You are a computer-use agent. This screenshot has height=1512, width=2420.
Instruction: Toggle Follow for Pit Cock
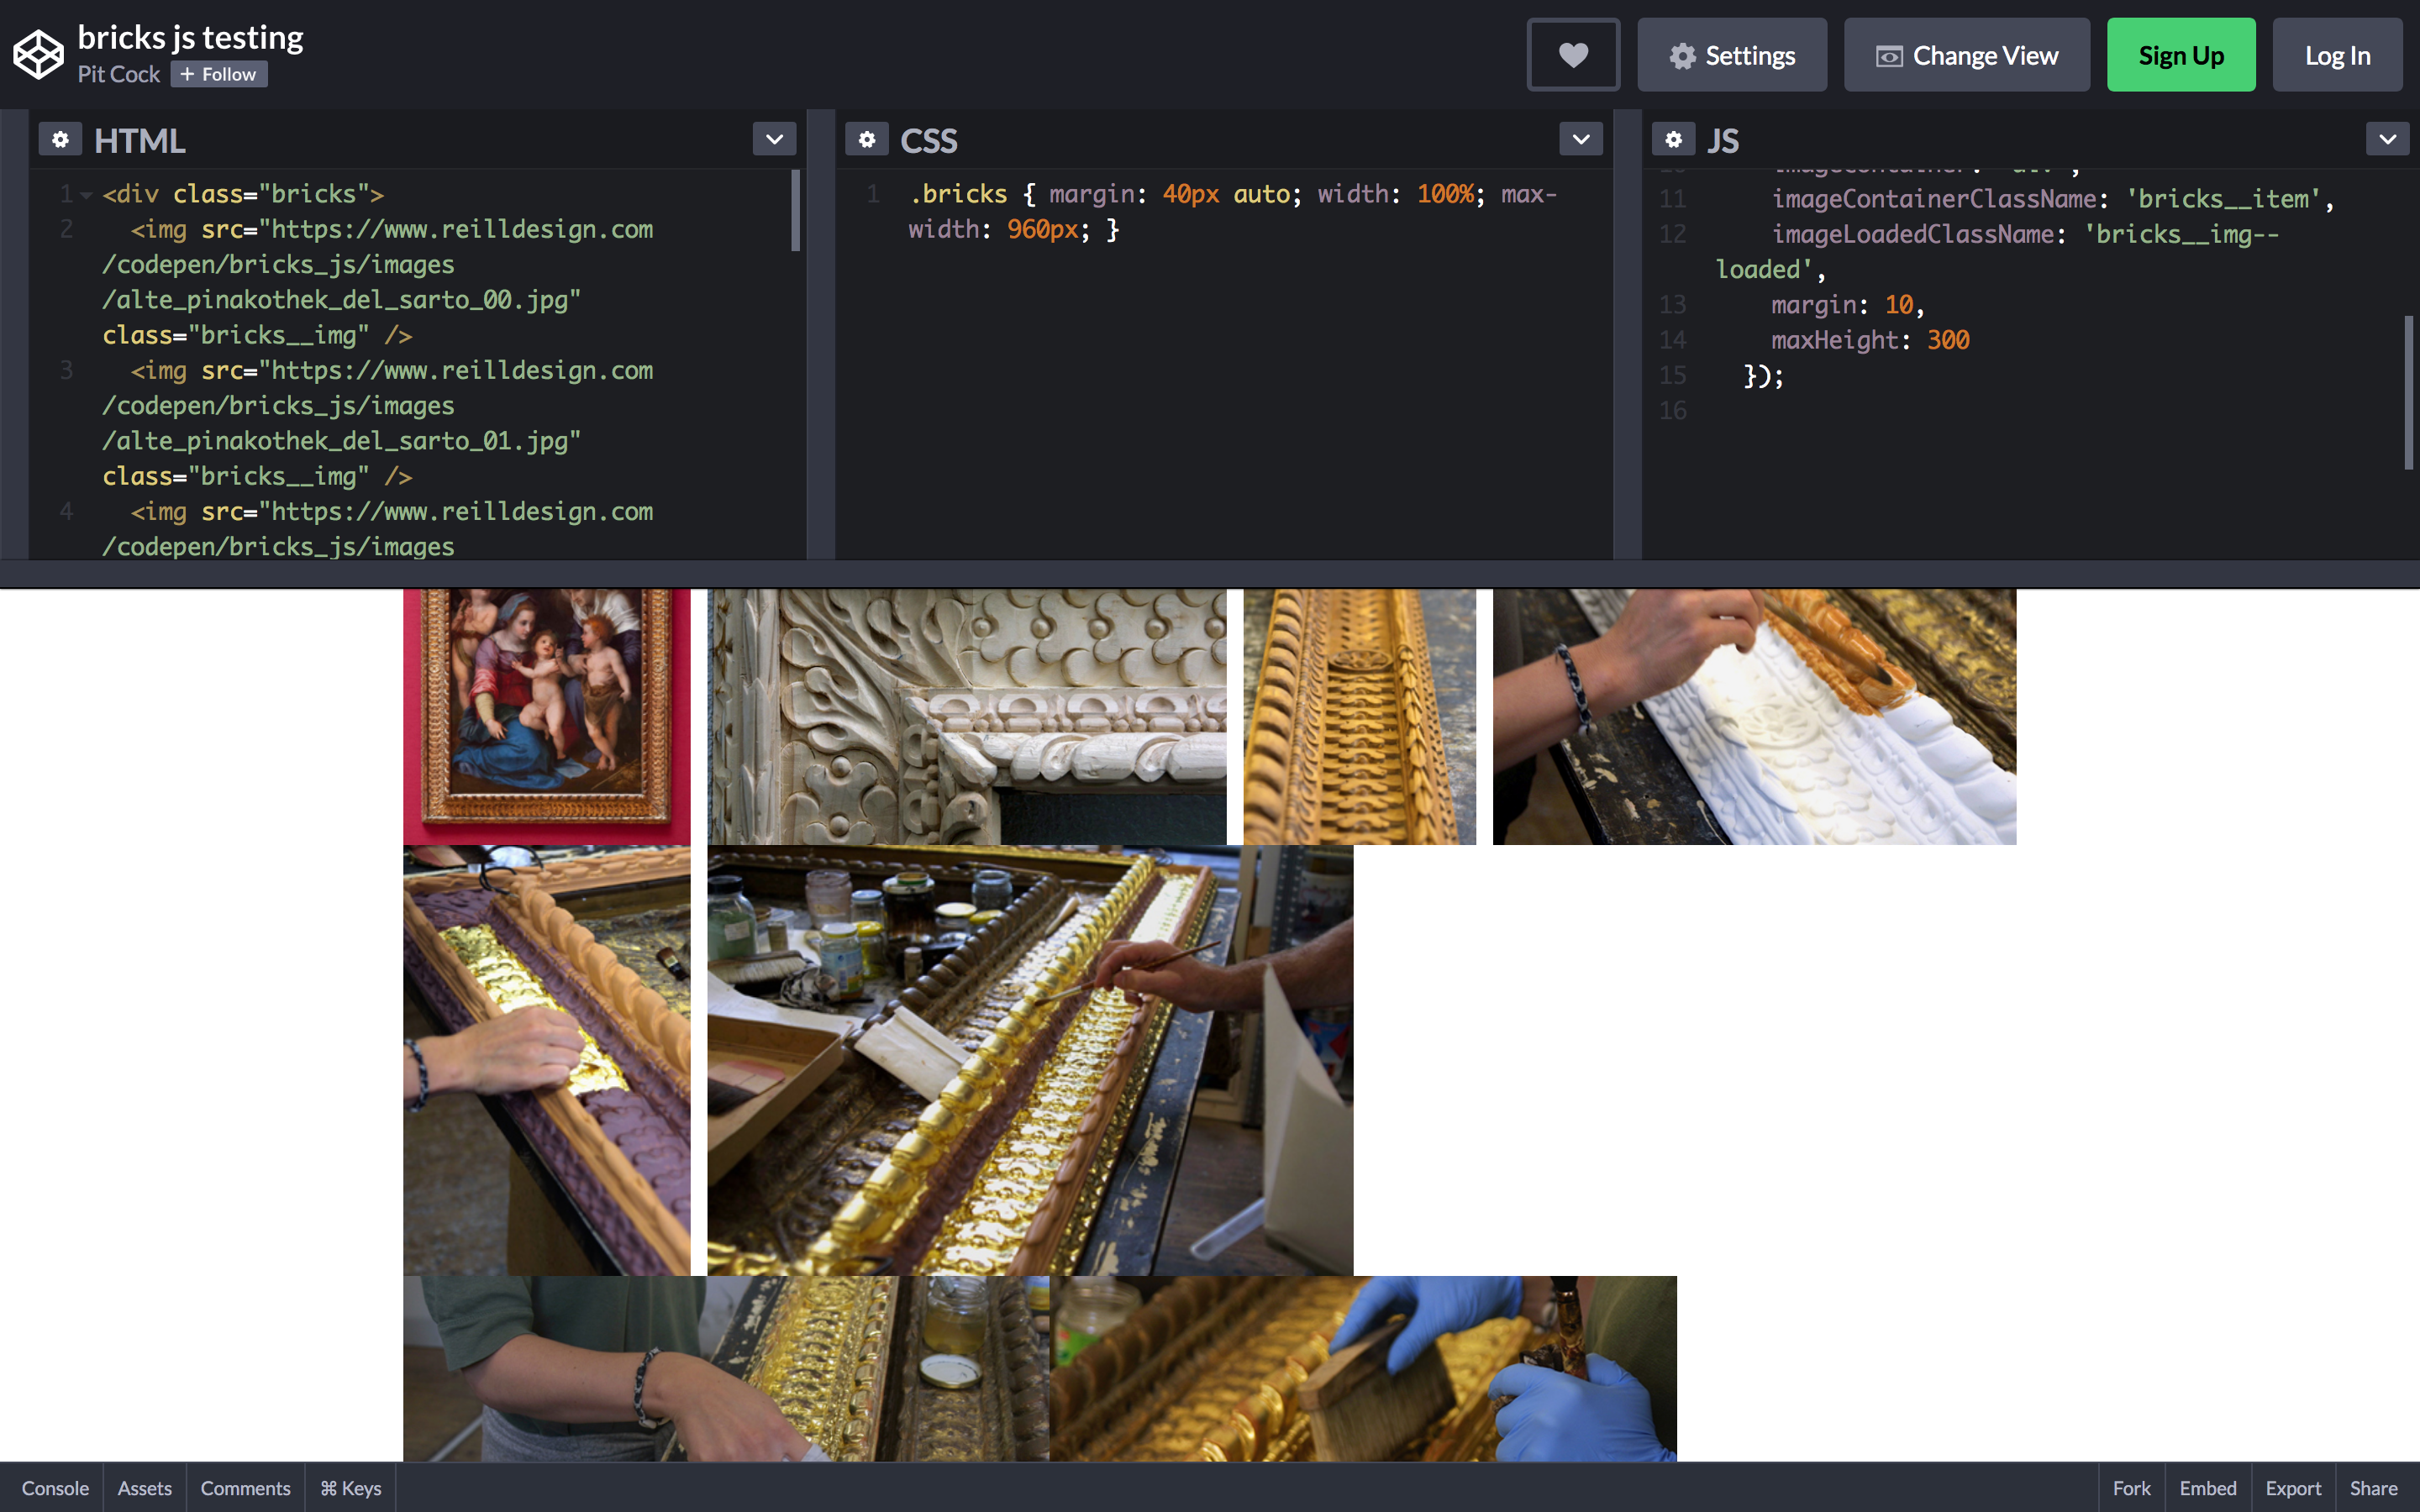219,75
